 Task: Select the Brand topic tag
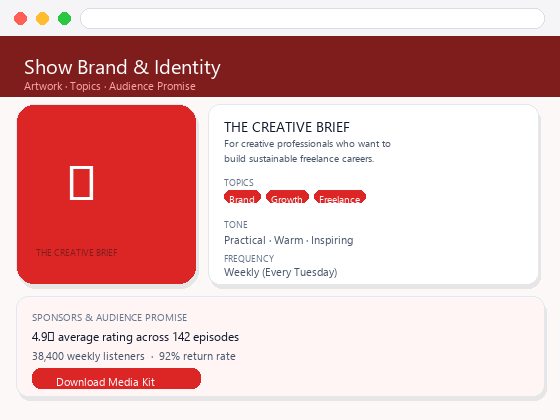242,197
